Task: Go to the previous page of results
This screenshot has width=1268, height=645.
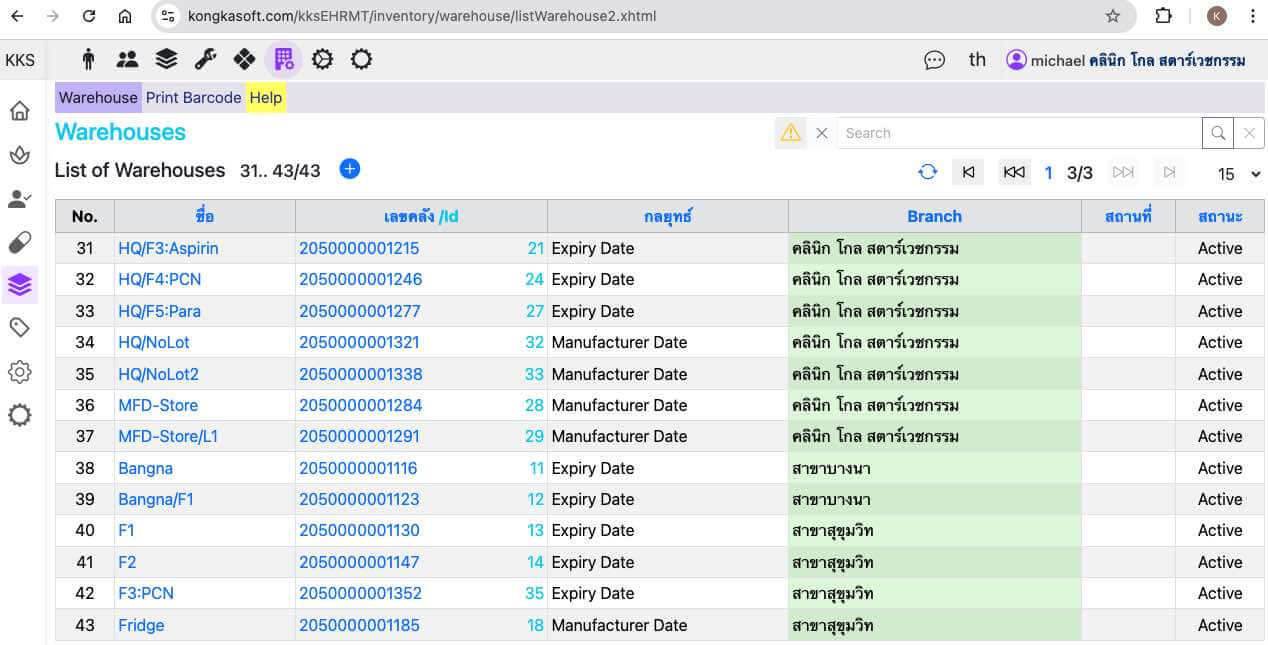Action: tap(1013, 172)
